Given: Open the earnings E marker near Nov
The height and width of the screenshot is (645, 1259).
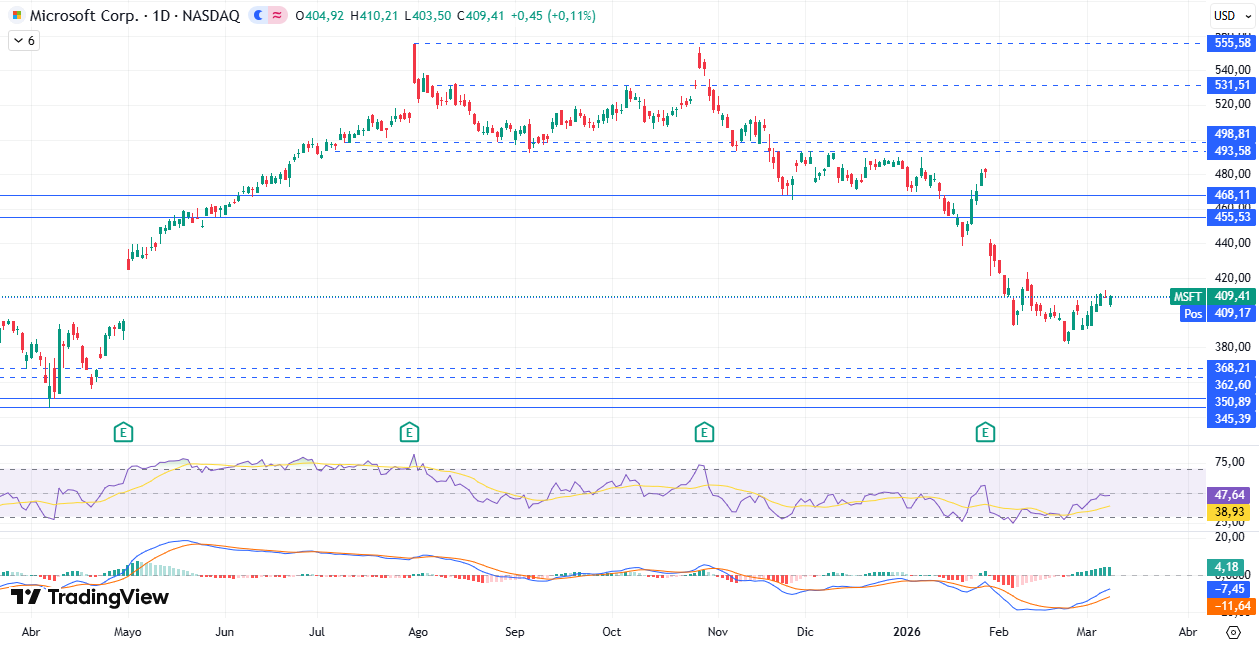Looking at the screenshot, I should click(x=704, y=433).
